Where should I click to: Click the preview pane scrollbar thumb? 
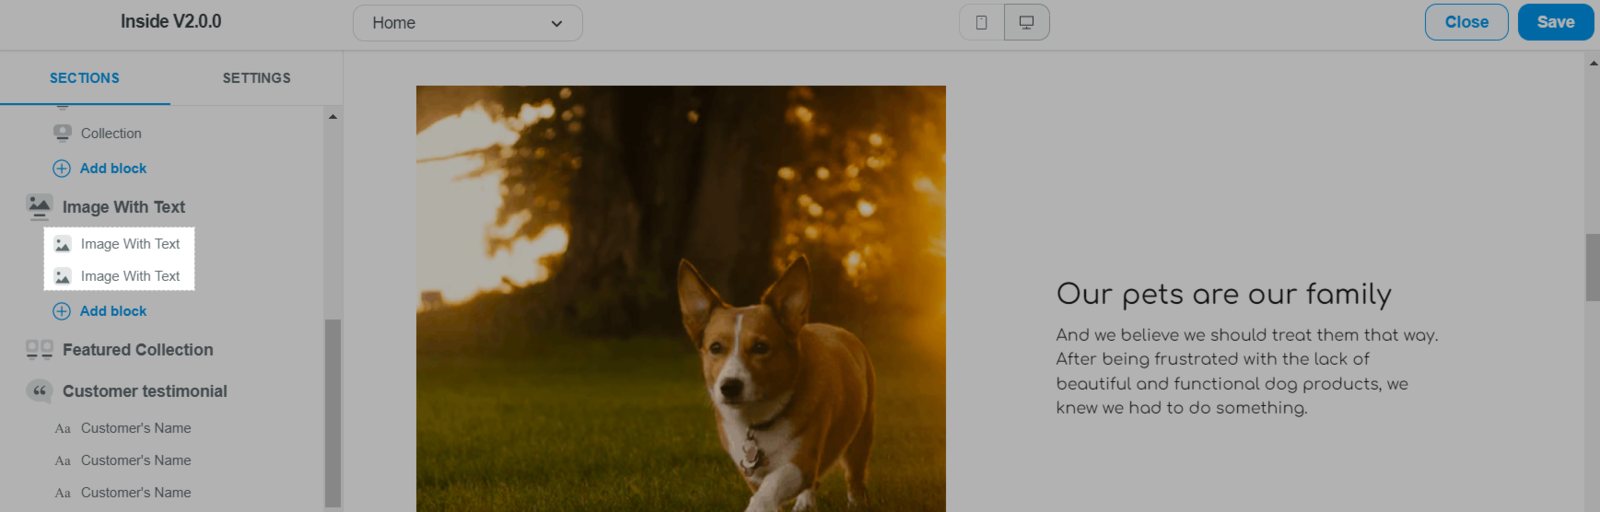pyautogui.click(x=1592, y=267)
